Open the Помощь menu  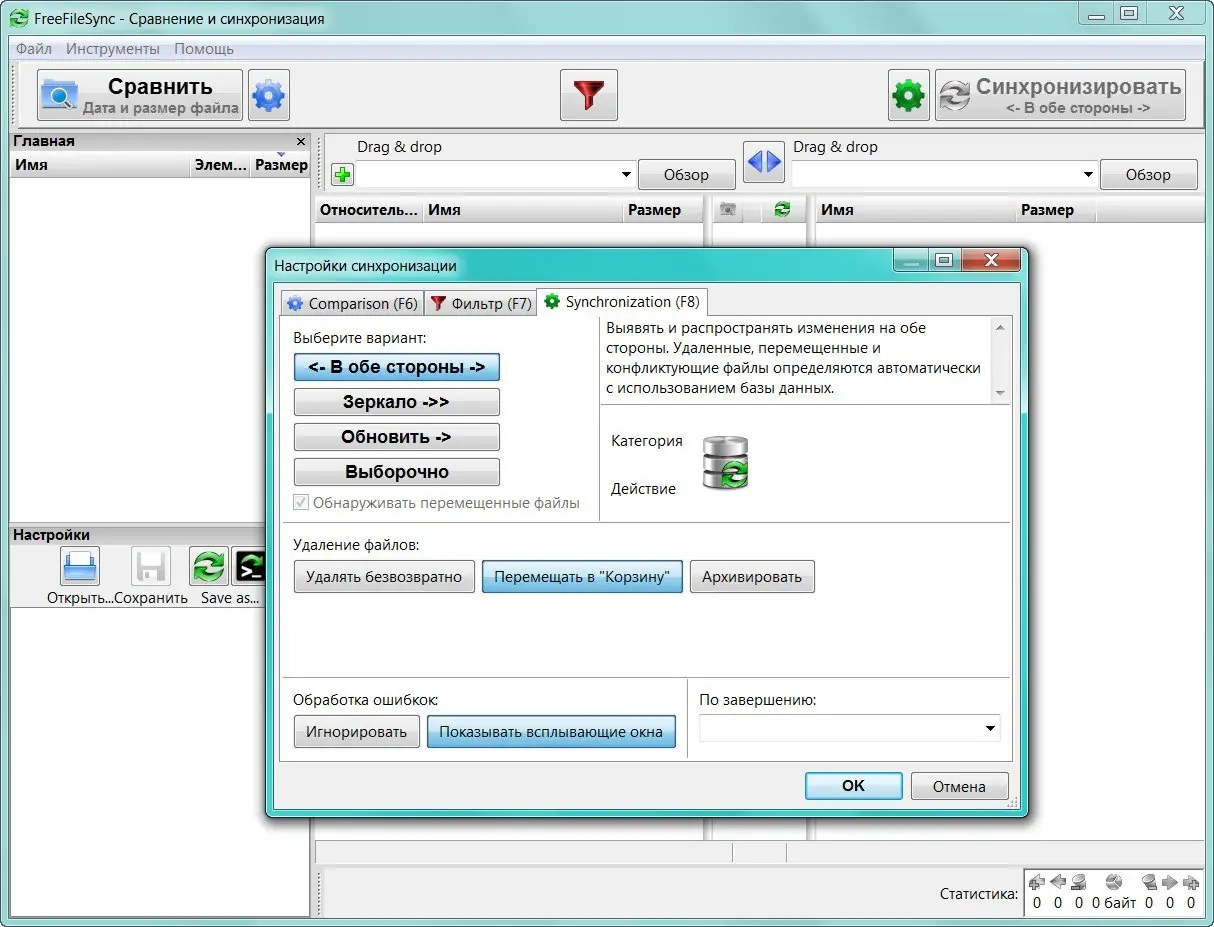[204, 48]
